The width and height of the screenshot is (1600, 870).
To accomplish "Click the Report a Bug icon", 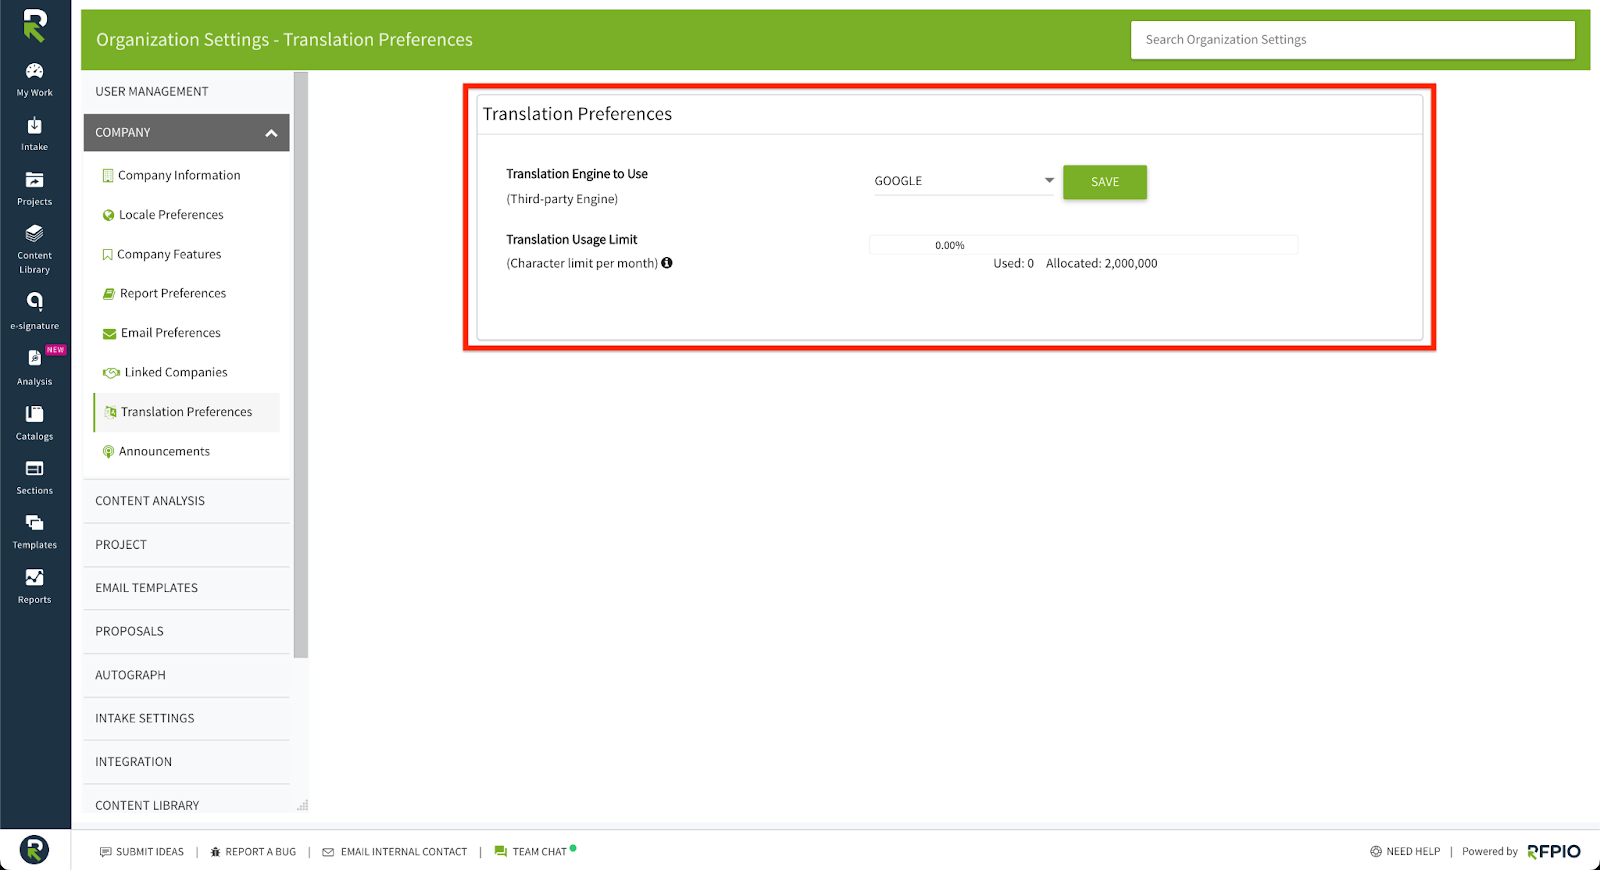I will click(x=215, y=852).
